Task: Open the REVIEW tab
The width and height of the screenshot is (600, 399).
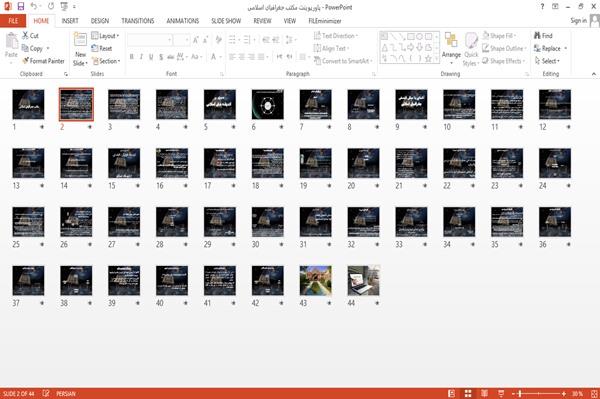Action: (262, 21)
